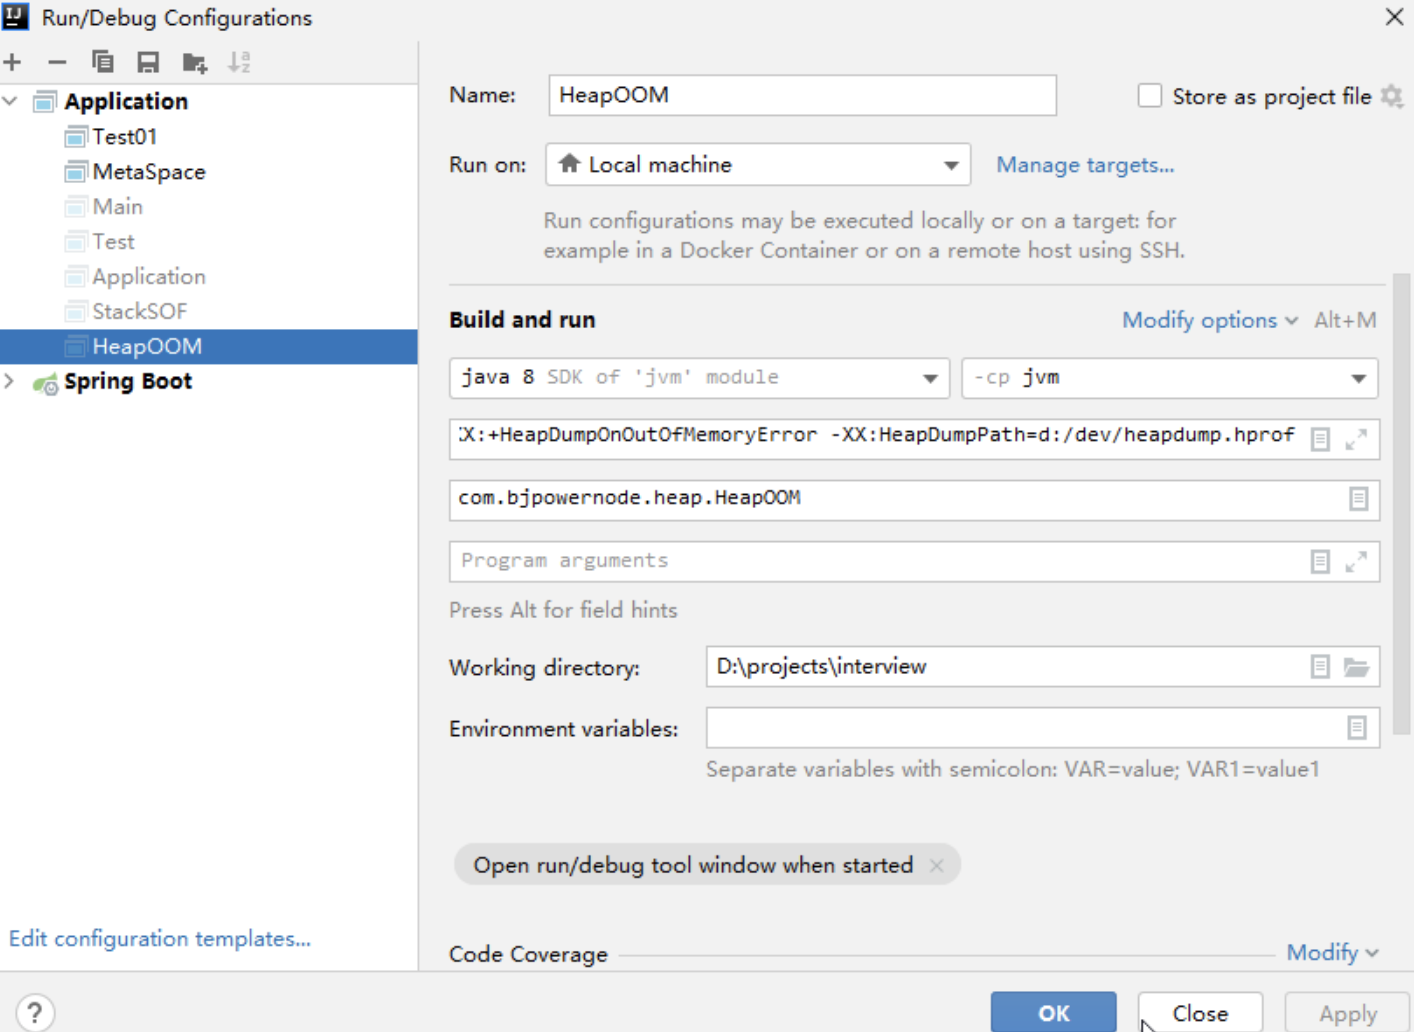Insert macros in Program arguments field
Screen dimensions: 1414x1032
(1320, 562)
